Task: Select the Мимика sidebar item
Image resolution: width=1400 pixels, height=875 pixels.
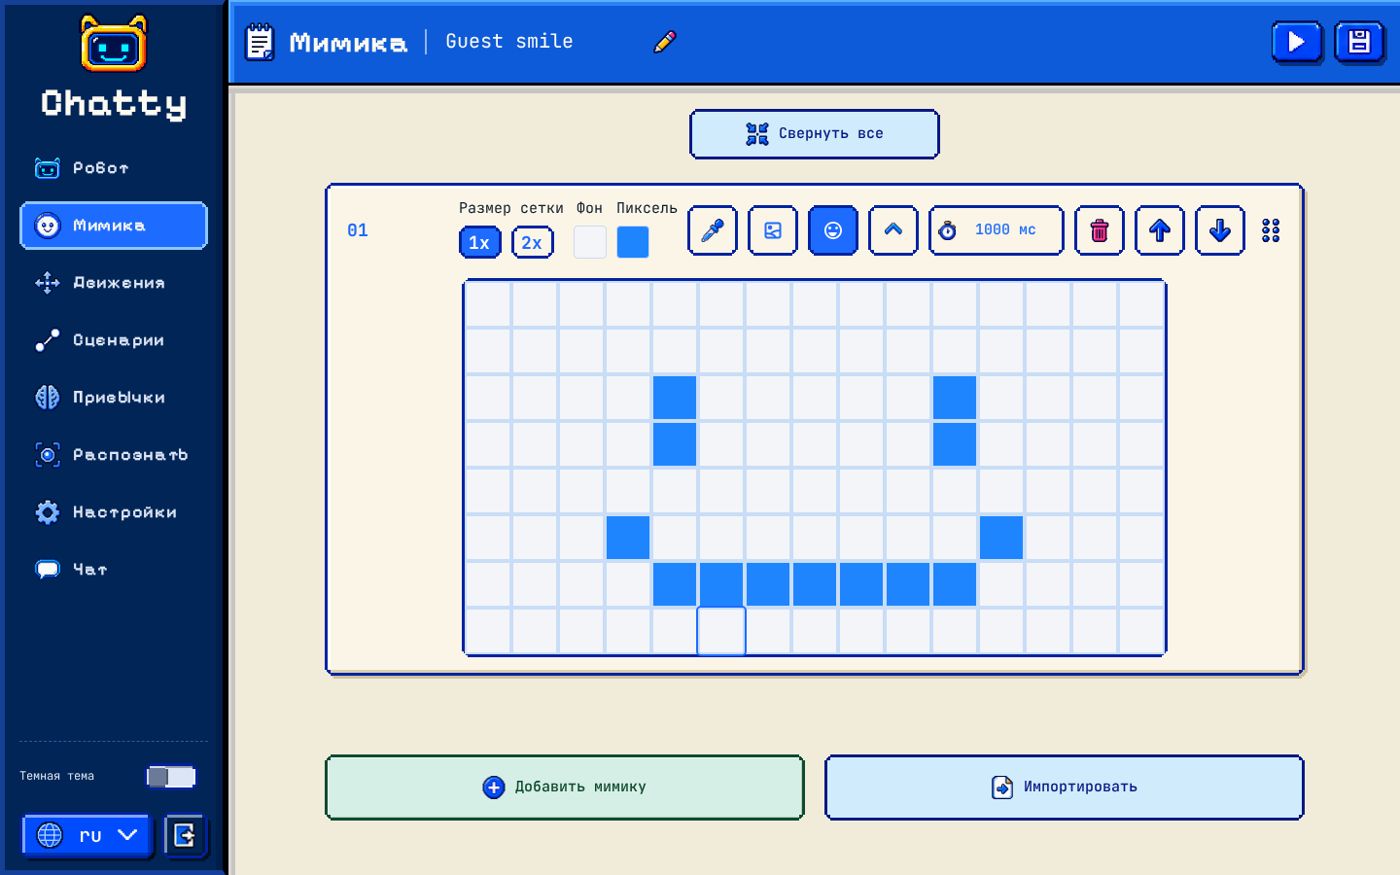Action: [x=113, y=225]
